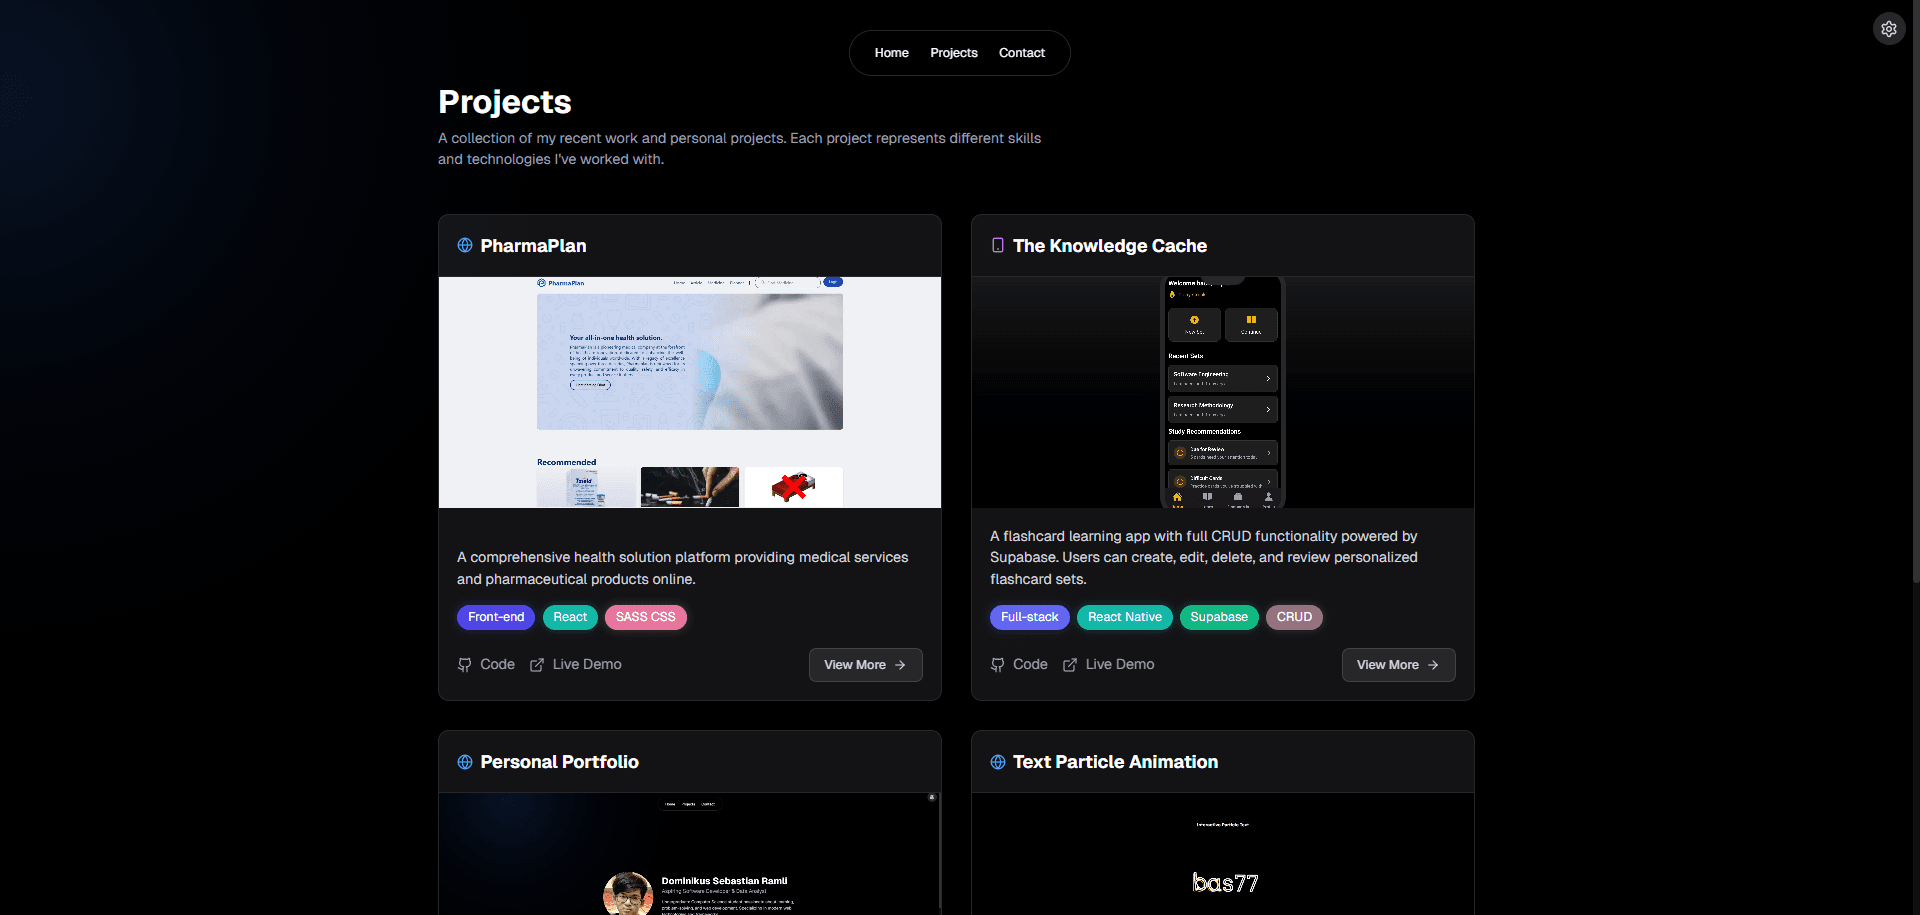This screenshot has height=915, width=1920.
Task: Click the PharmaPlan website screenshot preview
Action: tap(688, 392)
